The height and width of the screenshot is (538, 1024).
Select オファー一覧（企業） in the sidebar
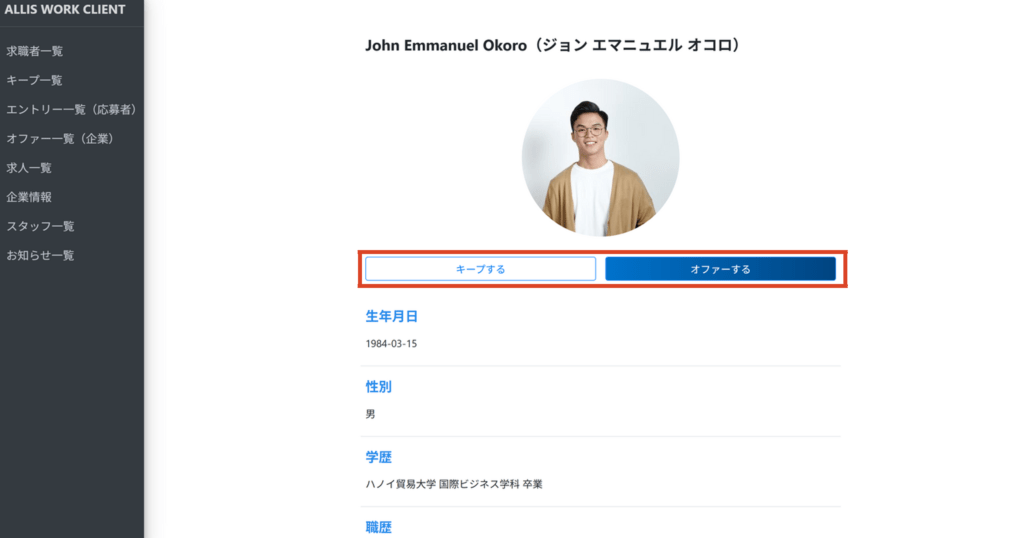(58, 138)
